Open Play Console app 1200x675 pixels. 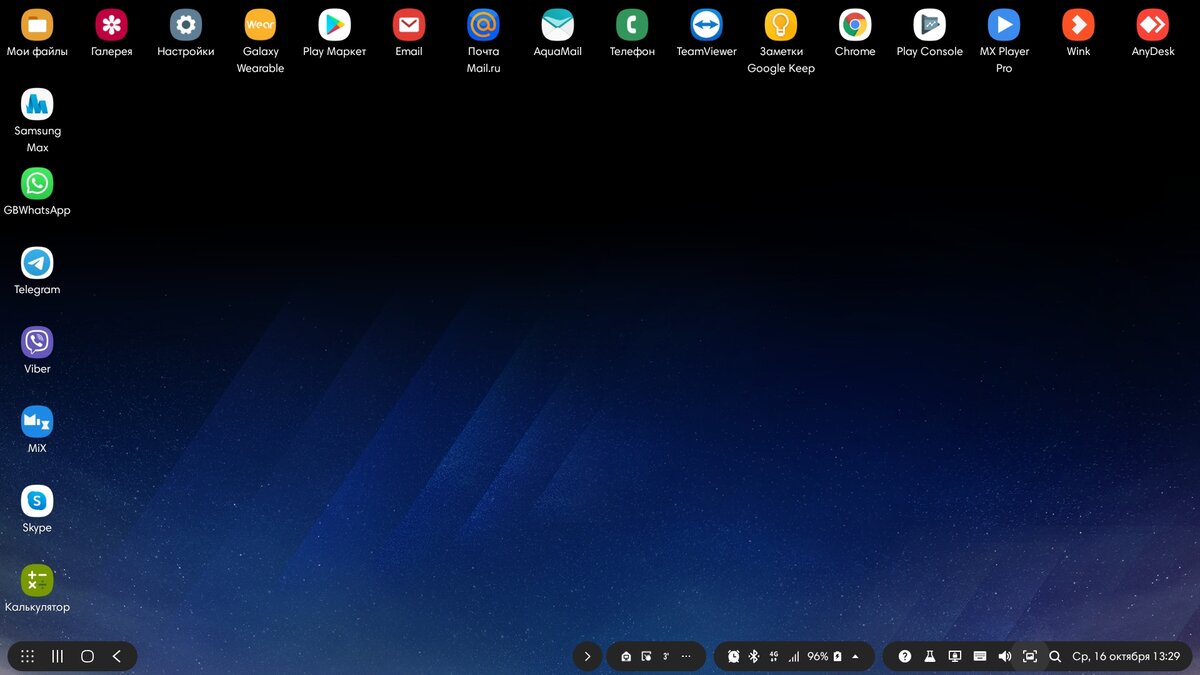pyautogui.click(x=929, y=33)
